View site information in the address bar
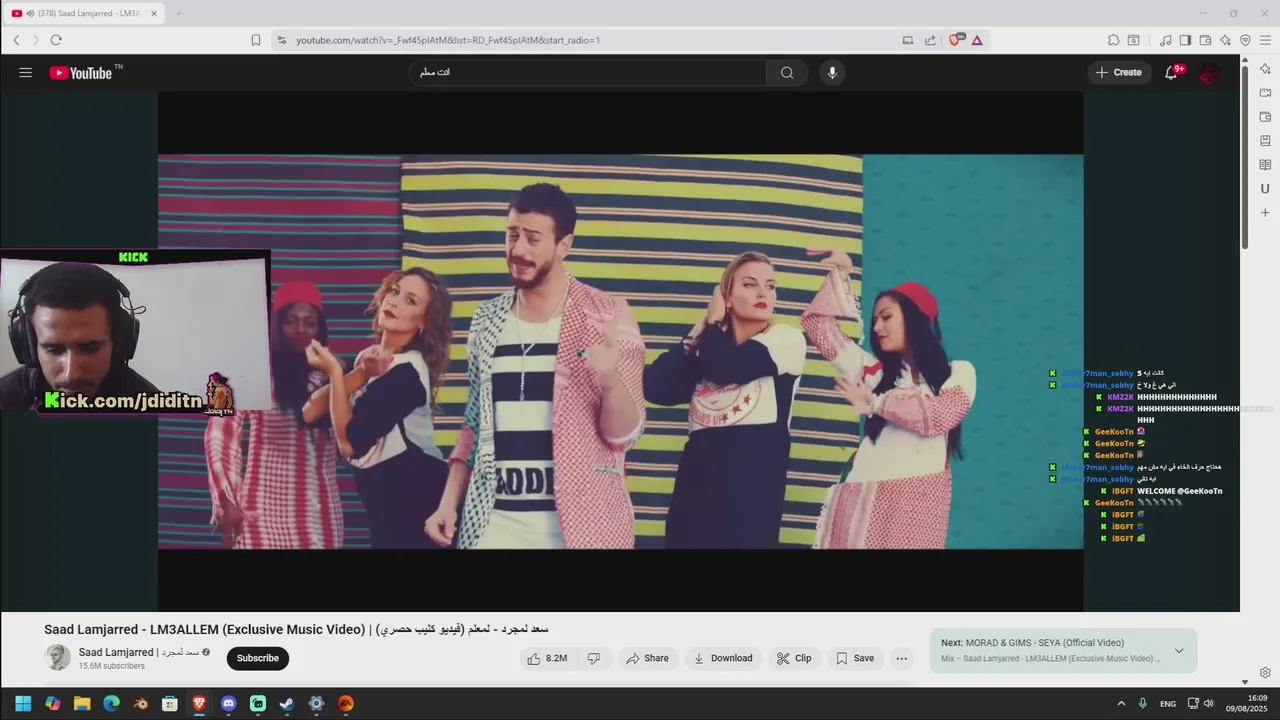This screenshot has height=720, width=1280. [282, 40]
